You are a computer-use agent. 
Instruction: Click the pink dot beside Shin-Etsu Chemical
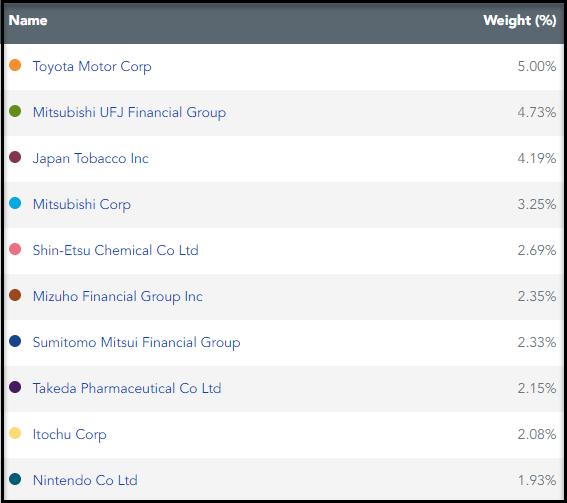[x=15, y=249]
